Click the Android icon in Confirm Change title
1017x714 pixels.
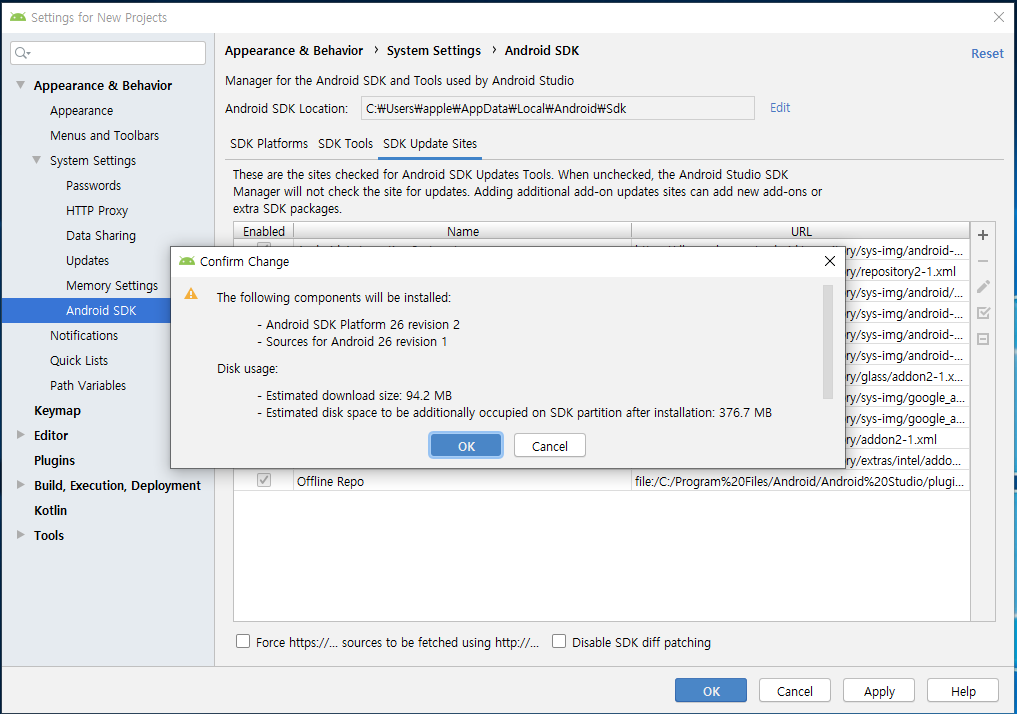187,261
